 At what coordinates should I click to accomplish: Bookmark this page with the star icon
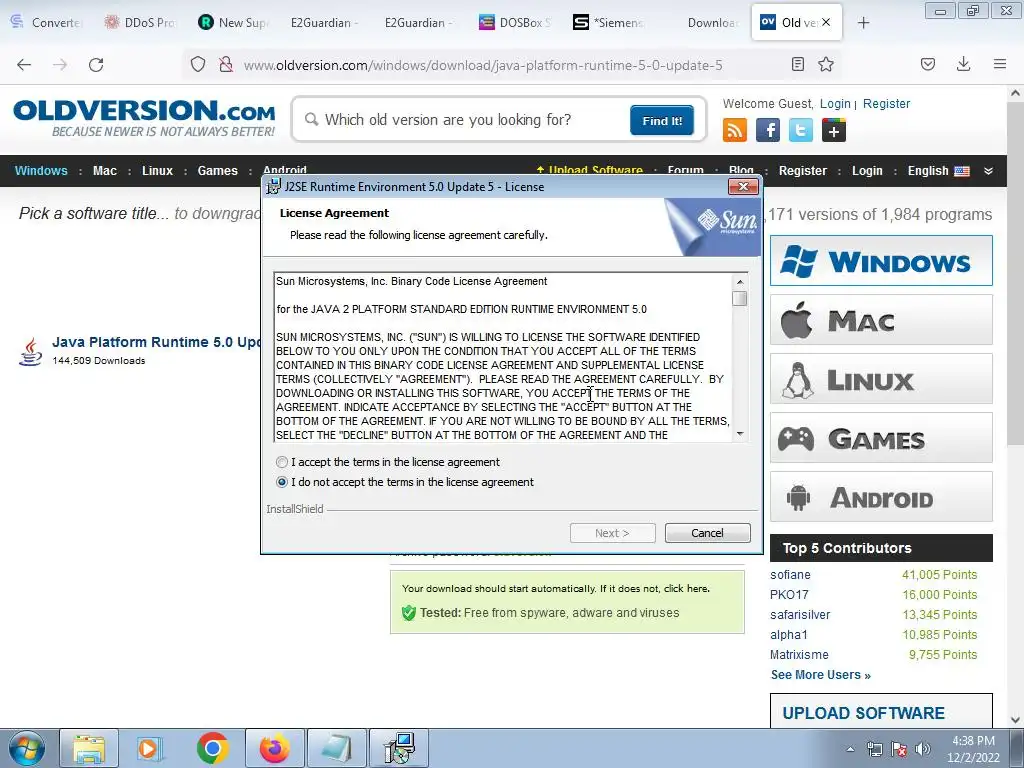pos(826,64)
